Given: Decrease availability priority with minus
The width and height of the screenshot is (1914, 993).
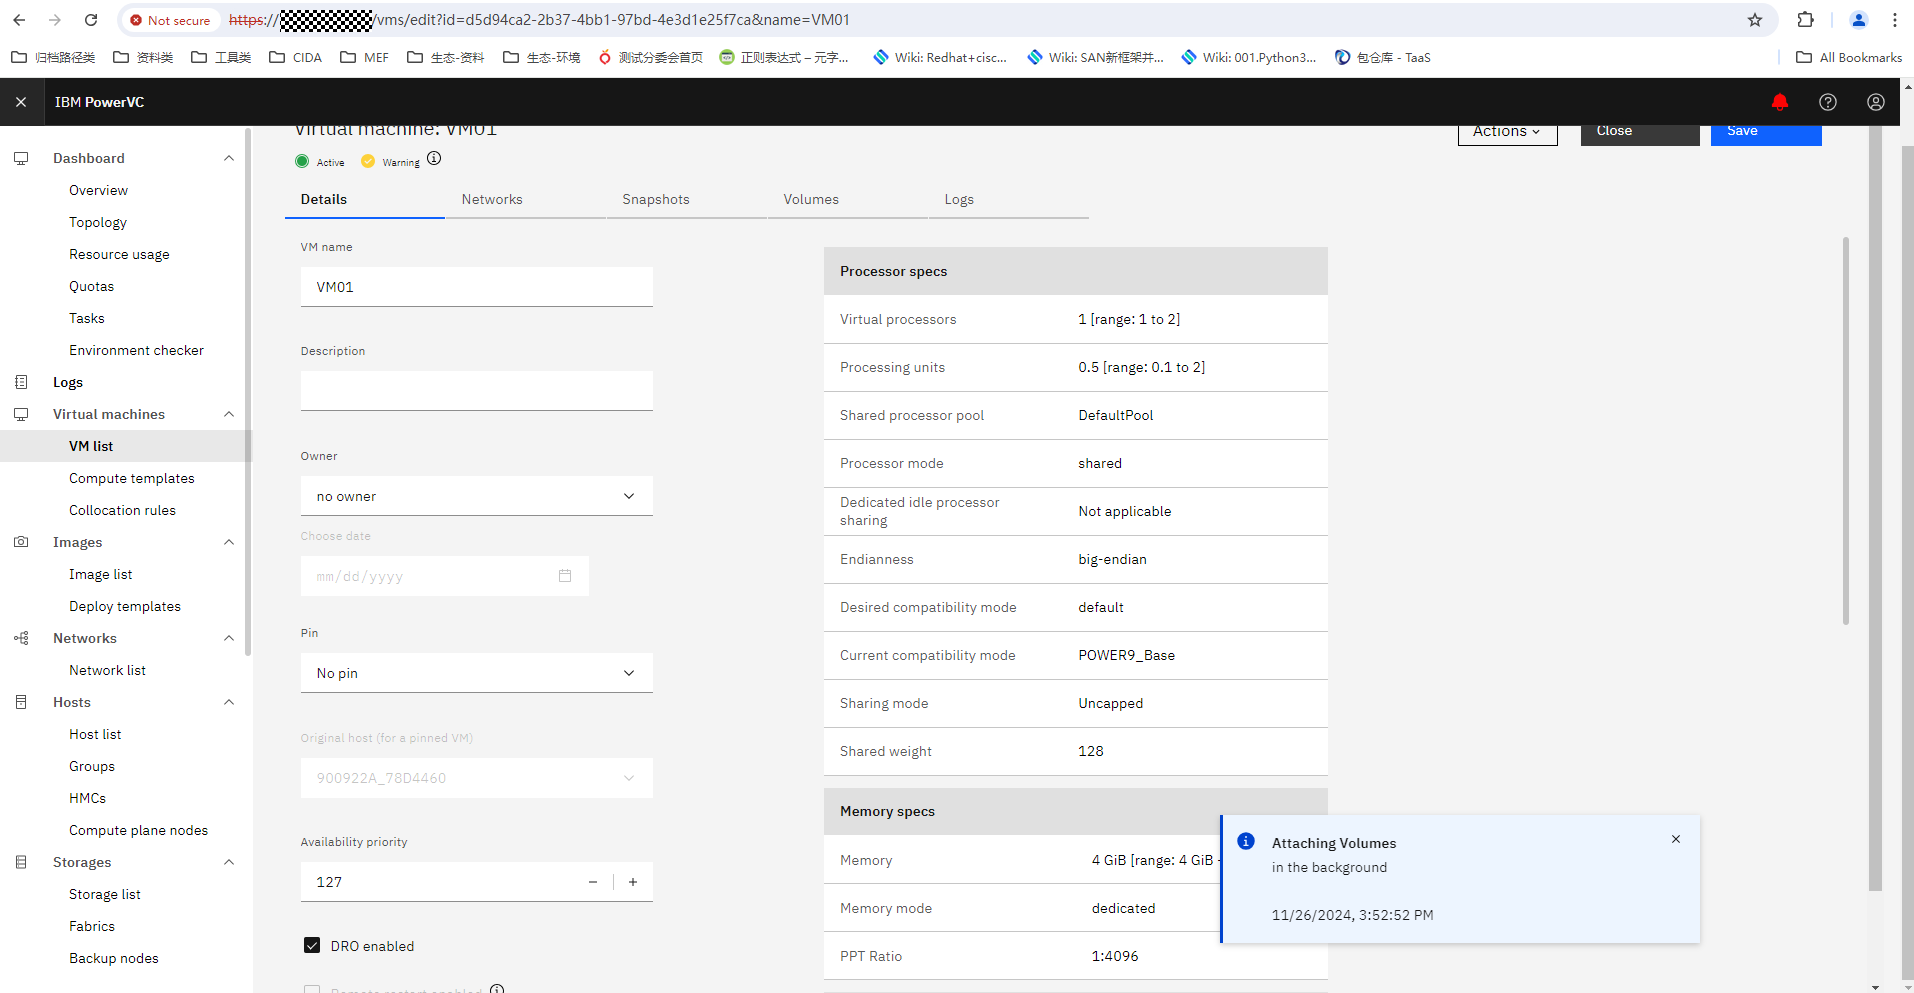Looking at the screenshot, I should (593, 882).
